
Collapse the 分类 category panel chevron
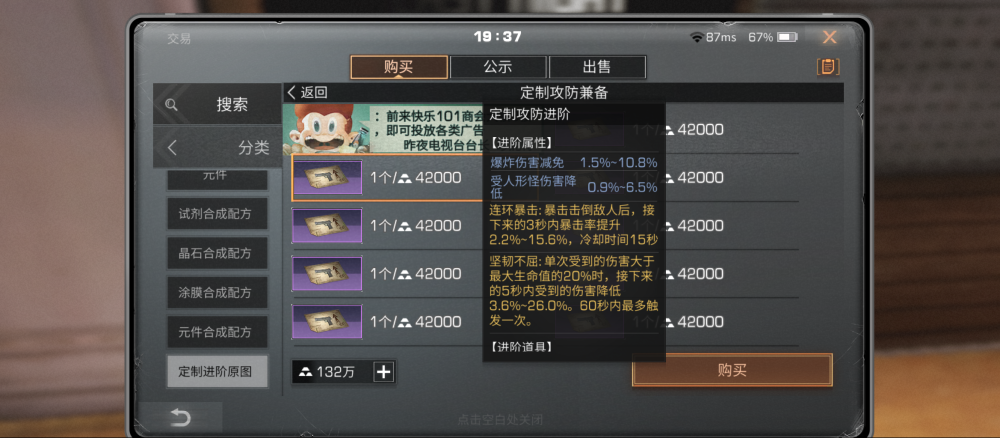tap(172, 147)
